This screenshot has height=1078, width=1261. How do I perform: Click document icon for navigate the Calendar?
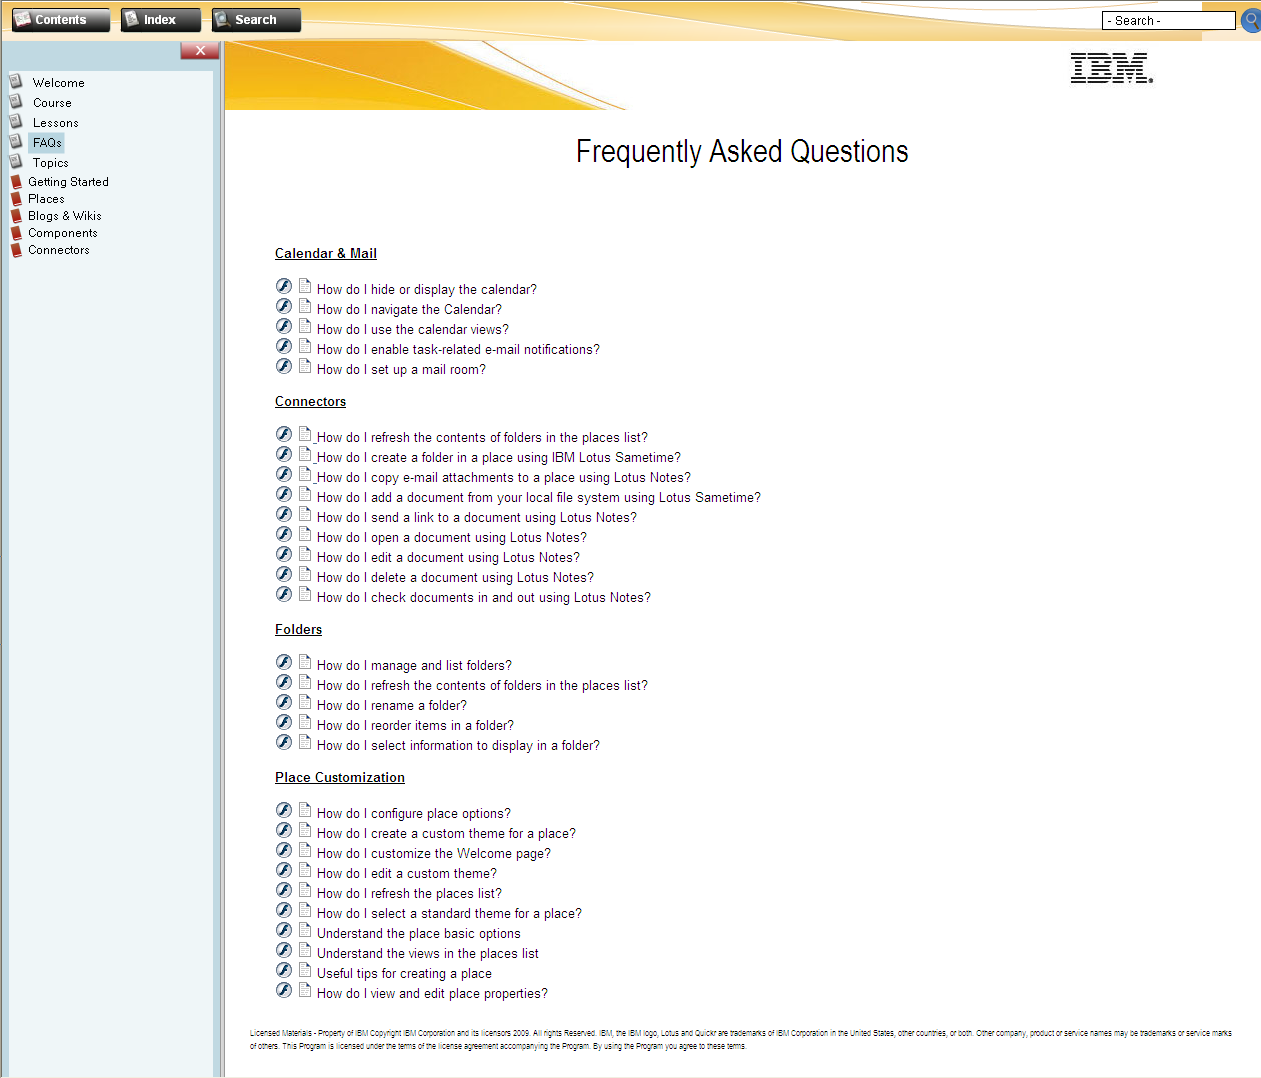(x=305, y=306)
